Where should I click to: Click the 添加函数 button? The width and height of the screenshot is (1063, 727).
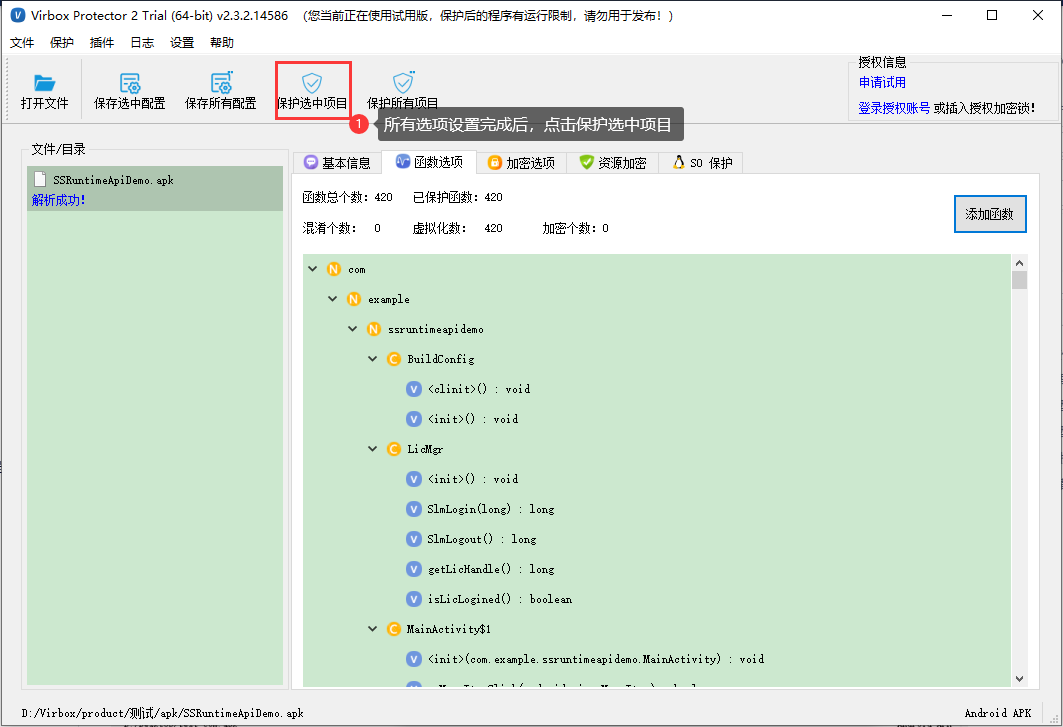point(990,214)
